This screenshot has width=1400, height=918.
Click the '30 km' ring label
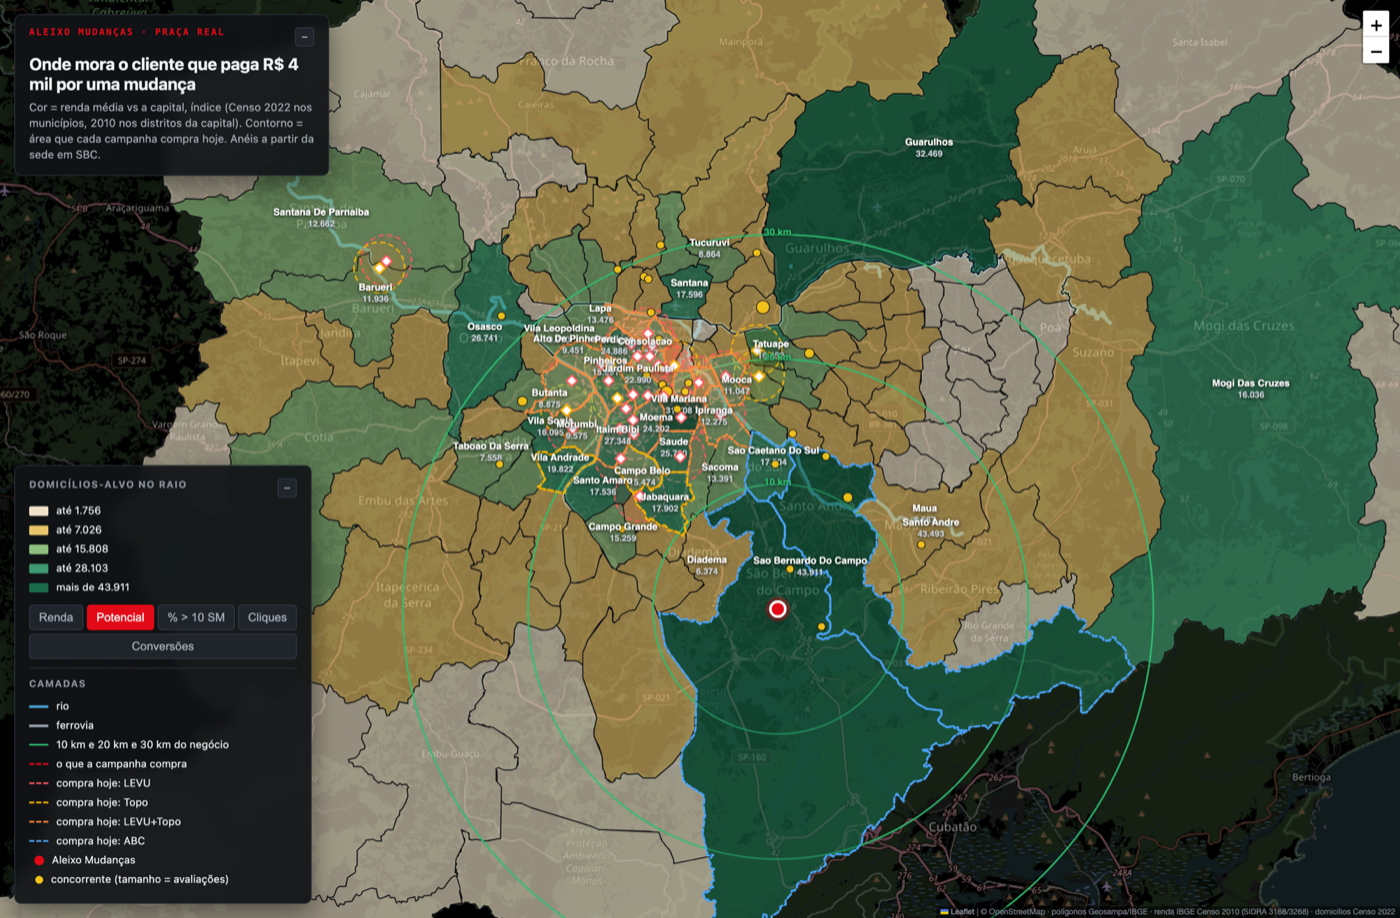[777, 232]
